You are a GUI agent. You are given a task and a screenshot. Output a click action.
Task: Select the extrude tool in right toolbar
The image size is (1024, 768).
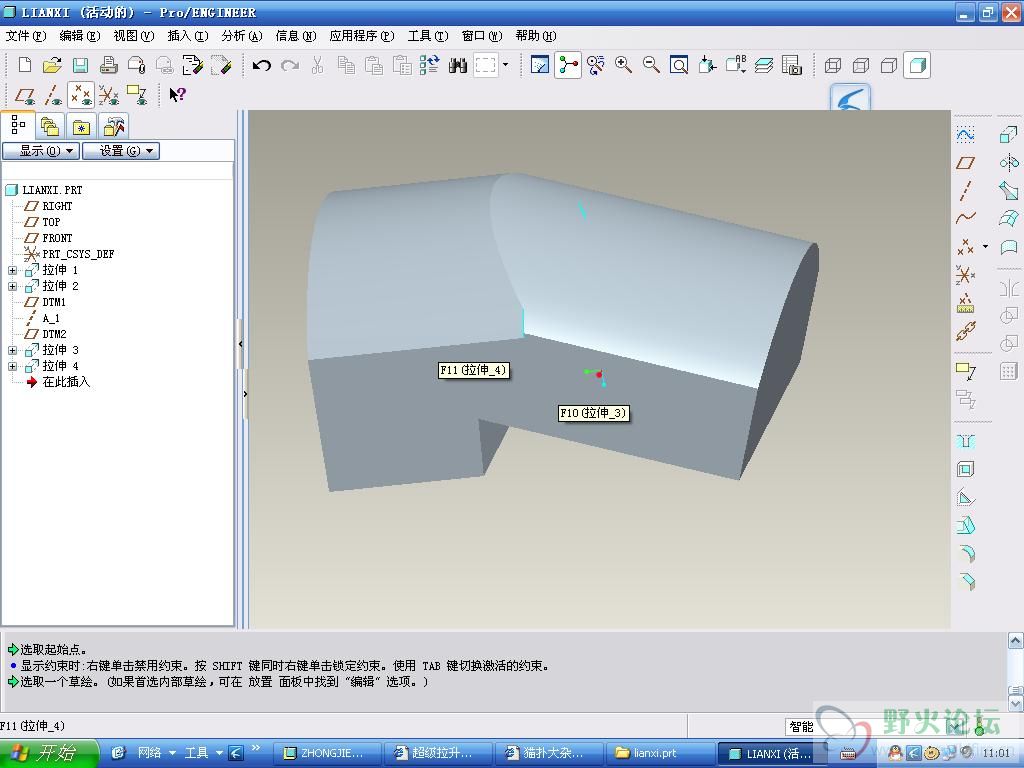click(1008, 135)
